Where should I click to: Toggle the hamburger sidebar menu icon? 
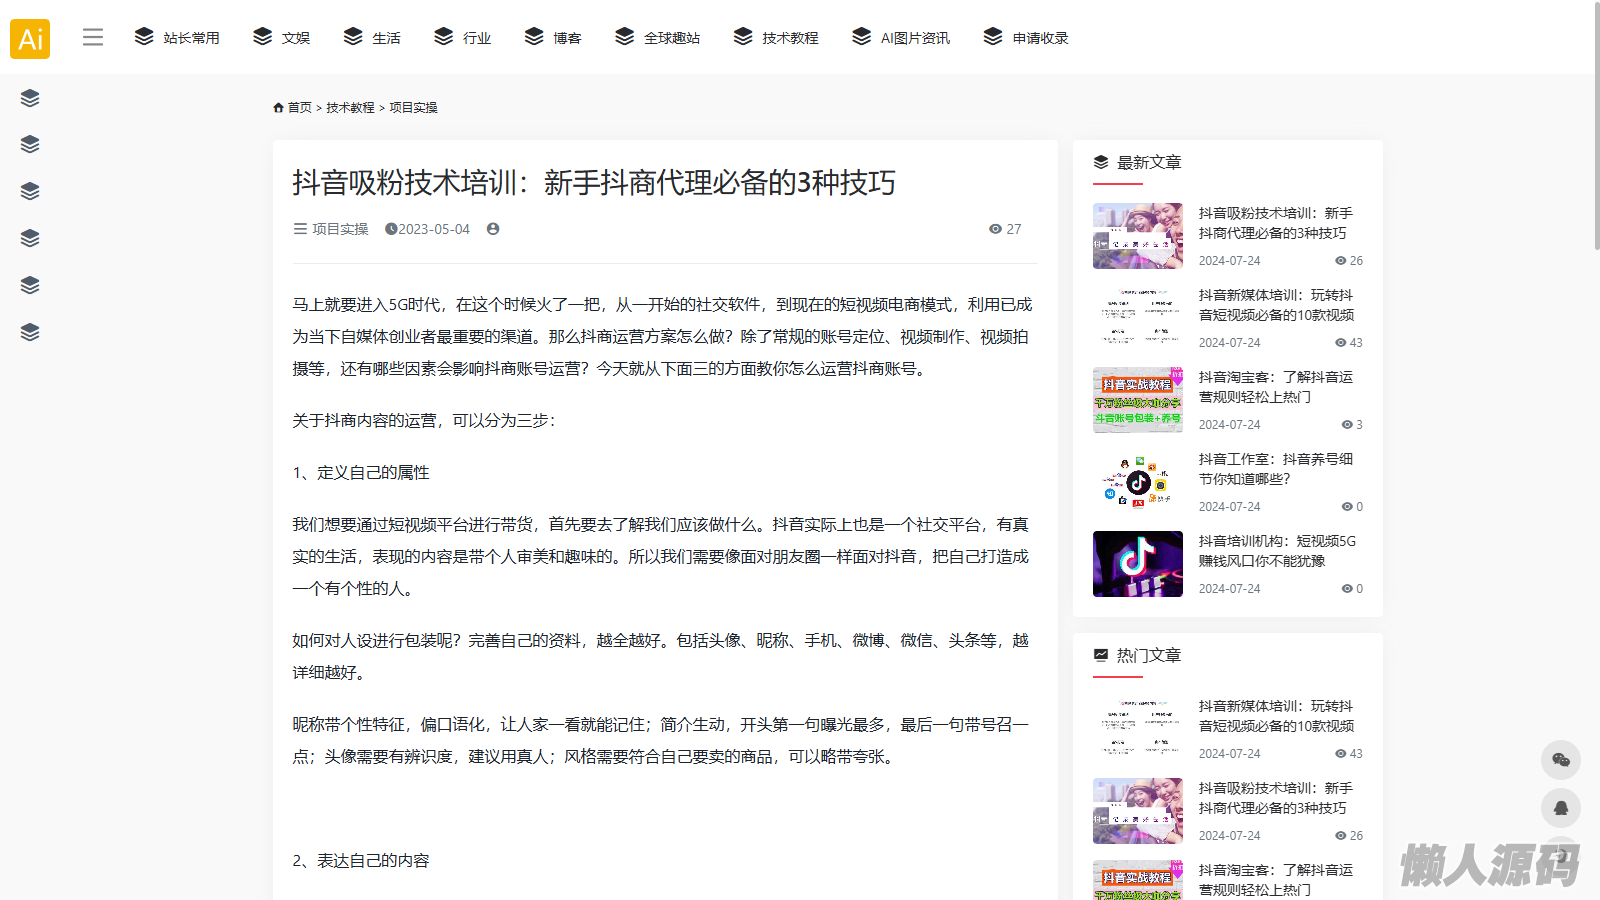point(93,38)
